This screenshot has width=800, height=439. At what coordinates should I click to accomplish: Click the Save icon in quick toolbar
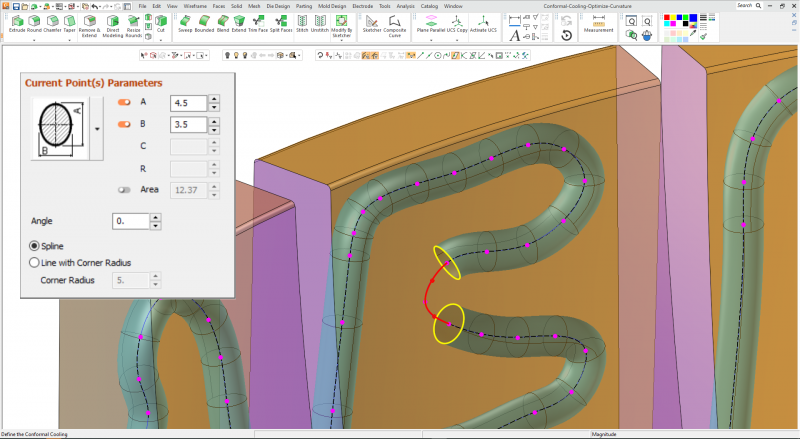click(16, 6)
